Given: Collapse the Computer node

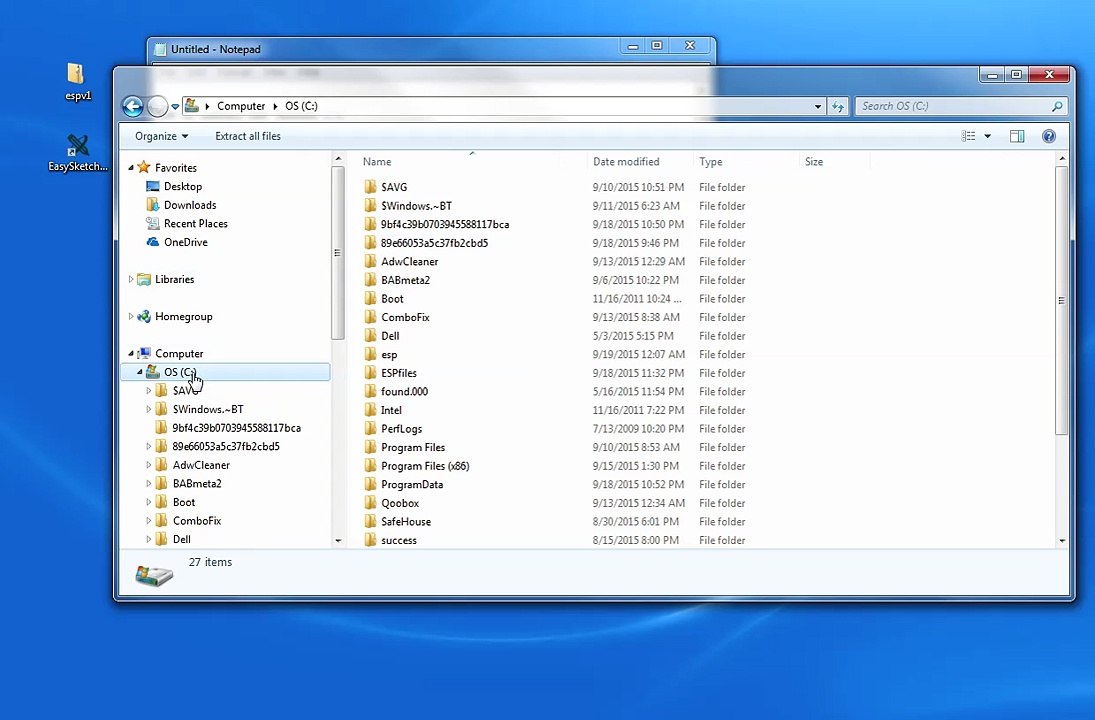Looking at the screenshot, I should [x=131, y=353].
